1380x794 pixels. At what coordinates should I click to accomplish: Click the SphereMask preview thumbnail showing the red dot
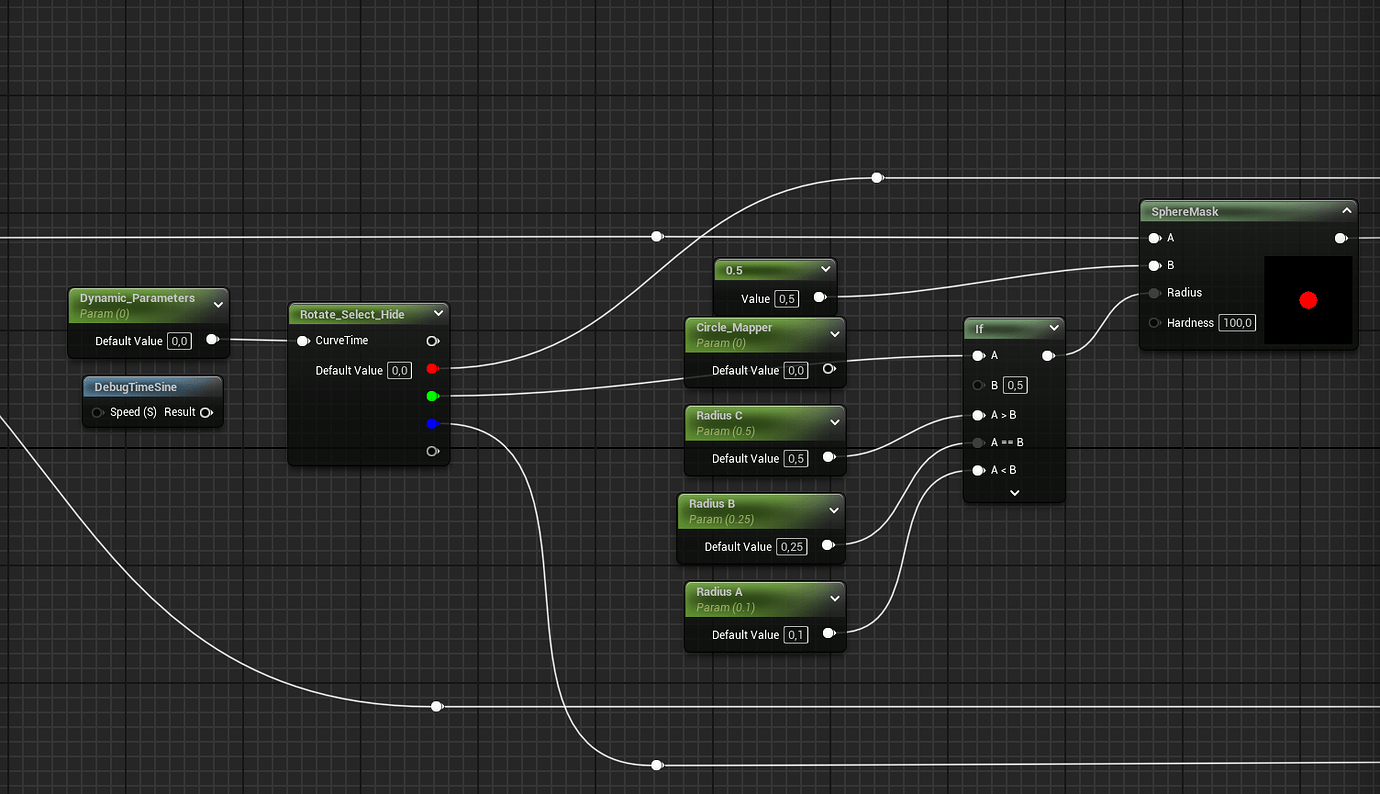point(1308,300)
